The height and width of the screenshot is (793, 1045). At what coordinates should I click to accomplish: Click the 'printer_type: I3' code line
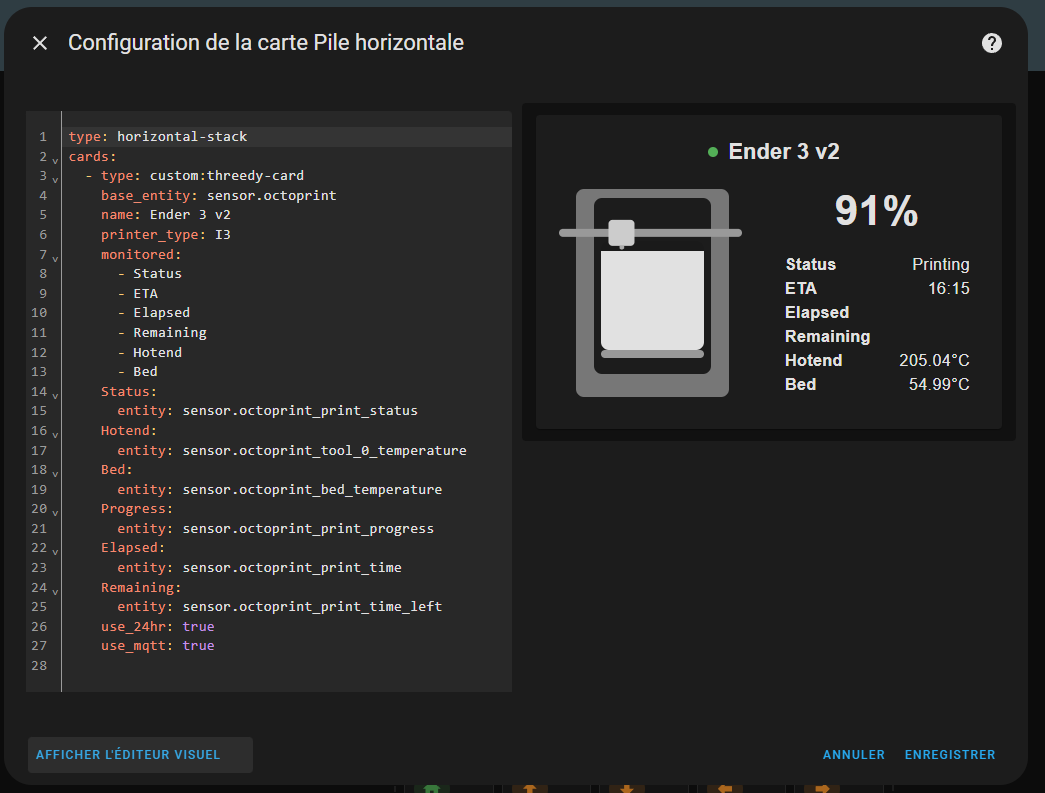coord(166,235)
